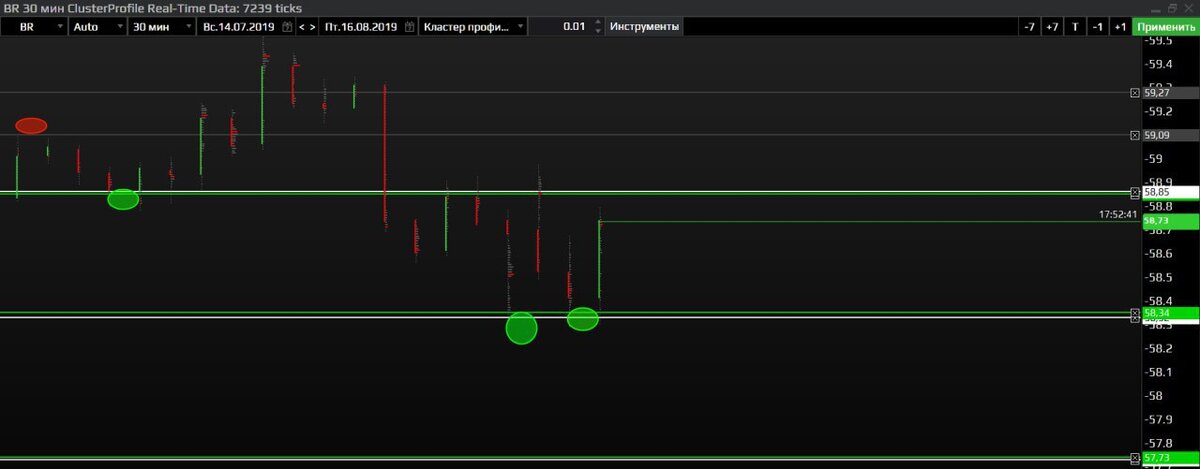Image resolution: width=1200 pixels, height=469 pixels.
Task: Click the white 58,85 price label
Action: pos(1170,191)
